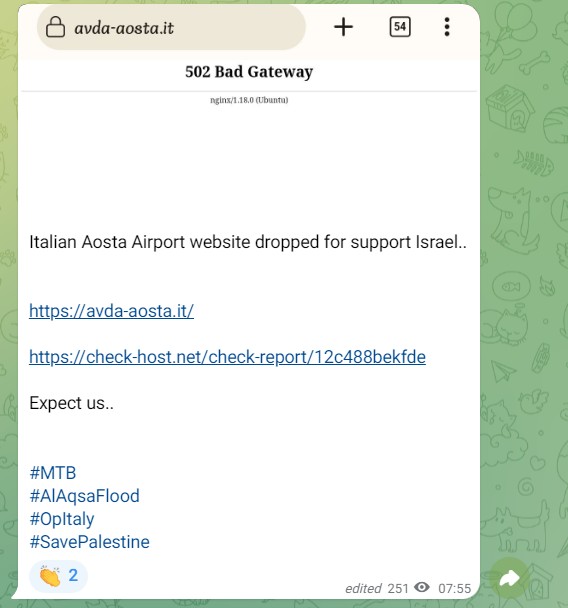Open the https://avda-aosta.it/ link
This screenshot has height=608, width=568.
[112, 311]
